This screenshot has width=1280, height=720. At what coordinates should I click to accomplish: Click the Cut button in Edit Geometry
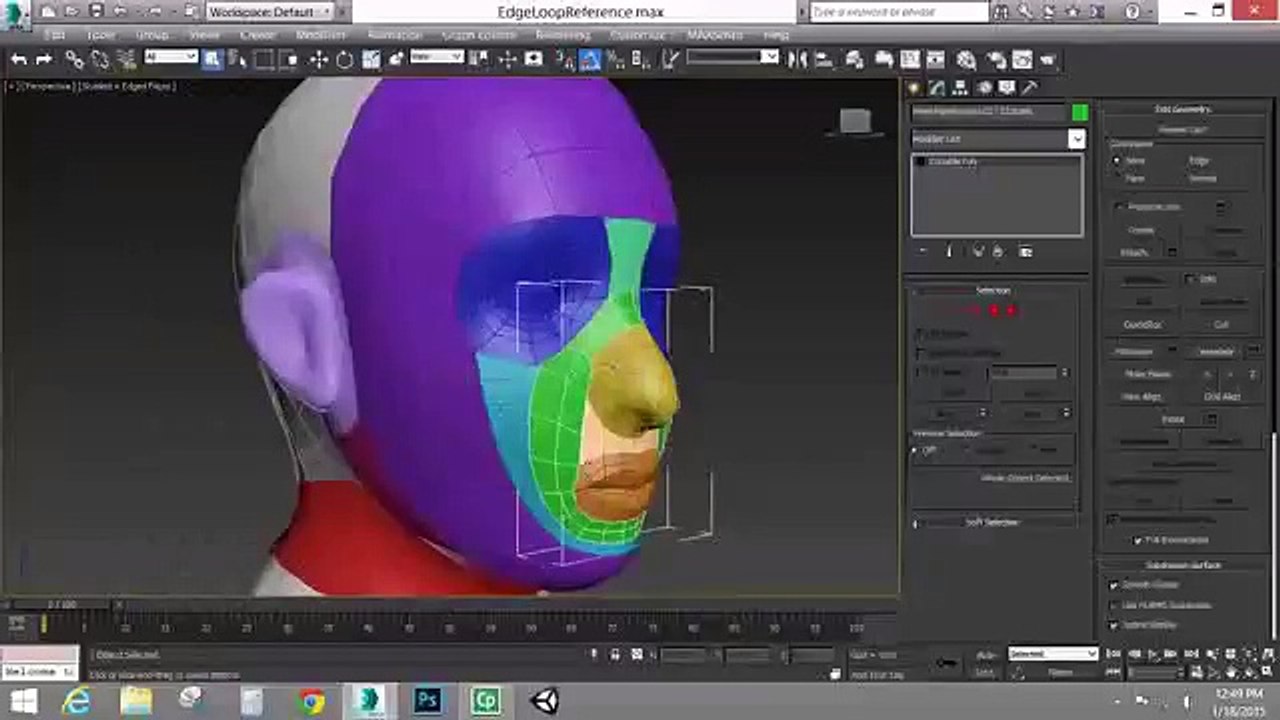[1221, 325]
